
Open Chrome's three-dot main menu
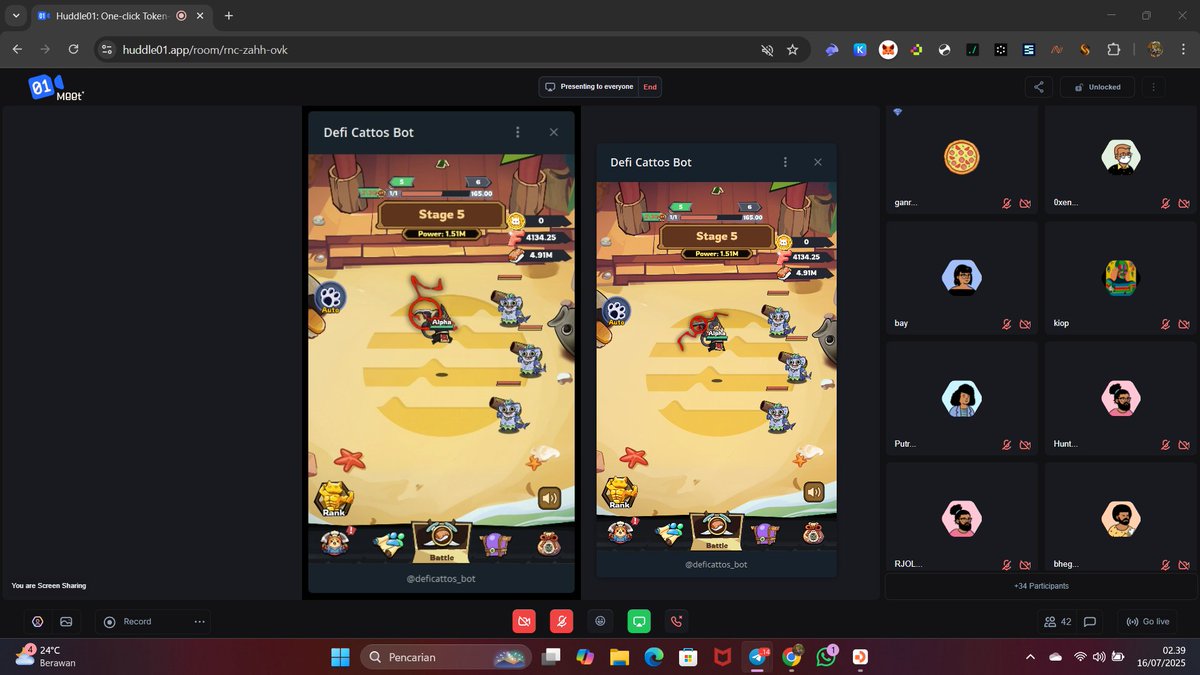(1182, 49)
